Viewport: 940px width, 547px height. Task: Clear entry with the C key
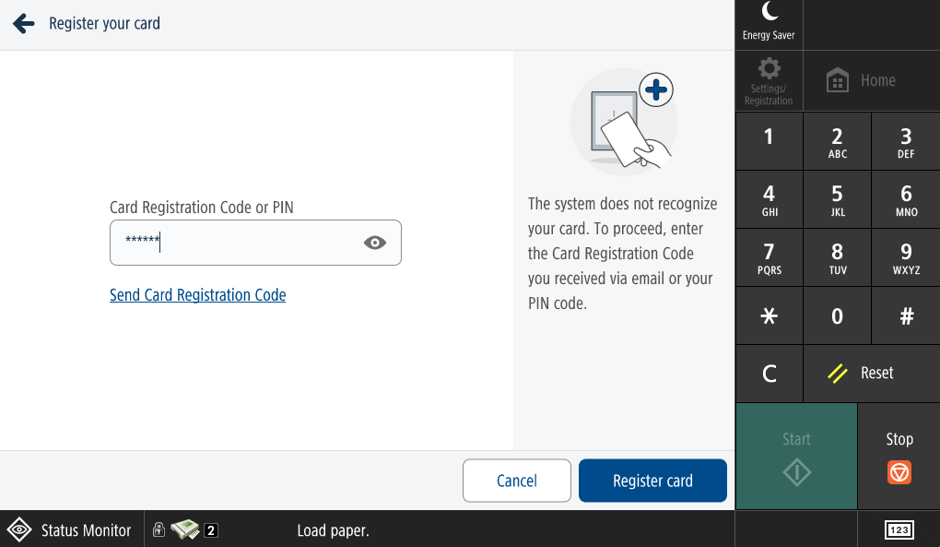pos(769,373)
